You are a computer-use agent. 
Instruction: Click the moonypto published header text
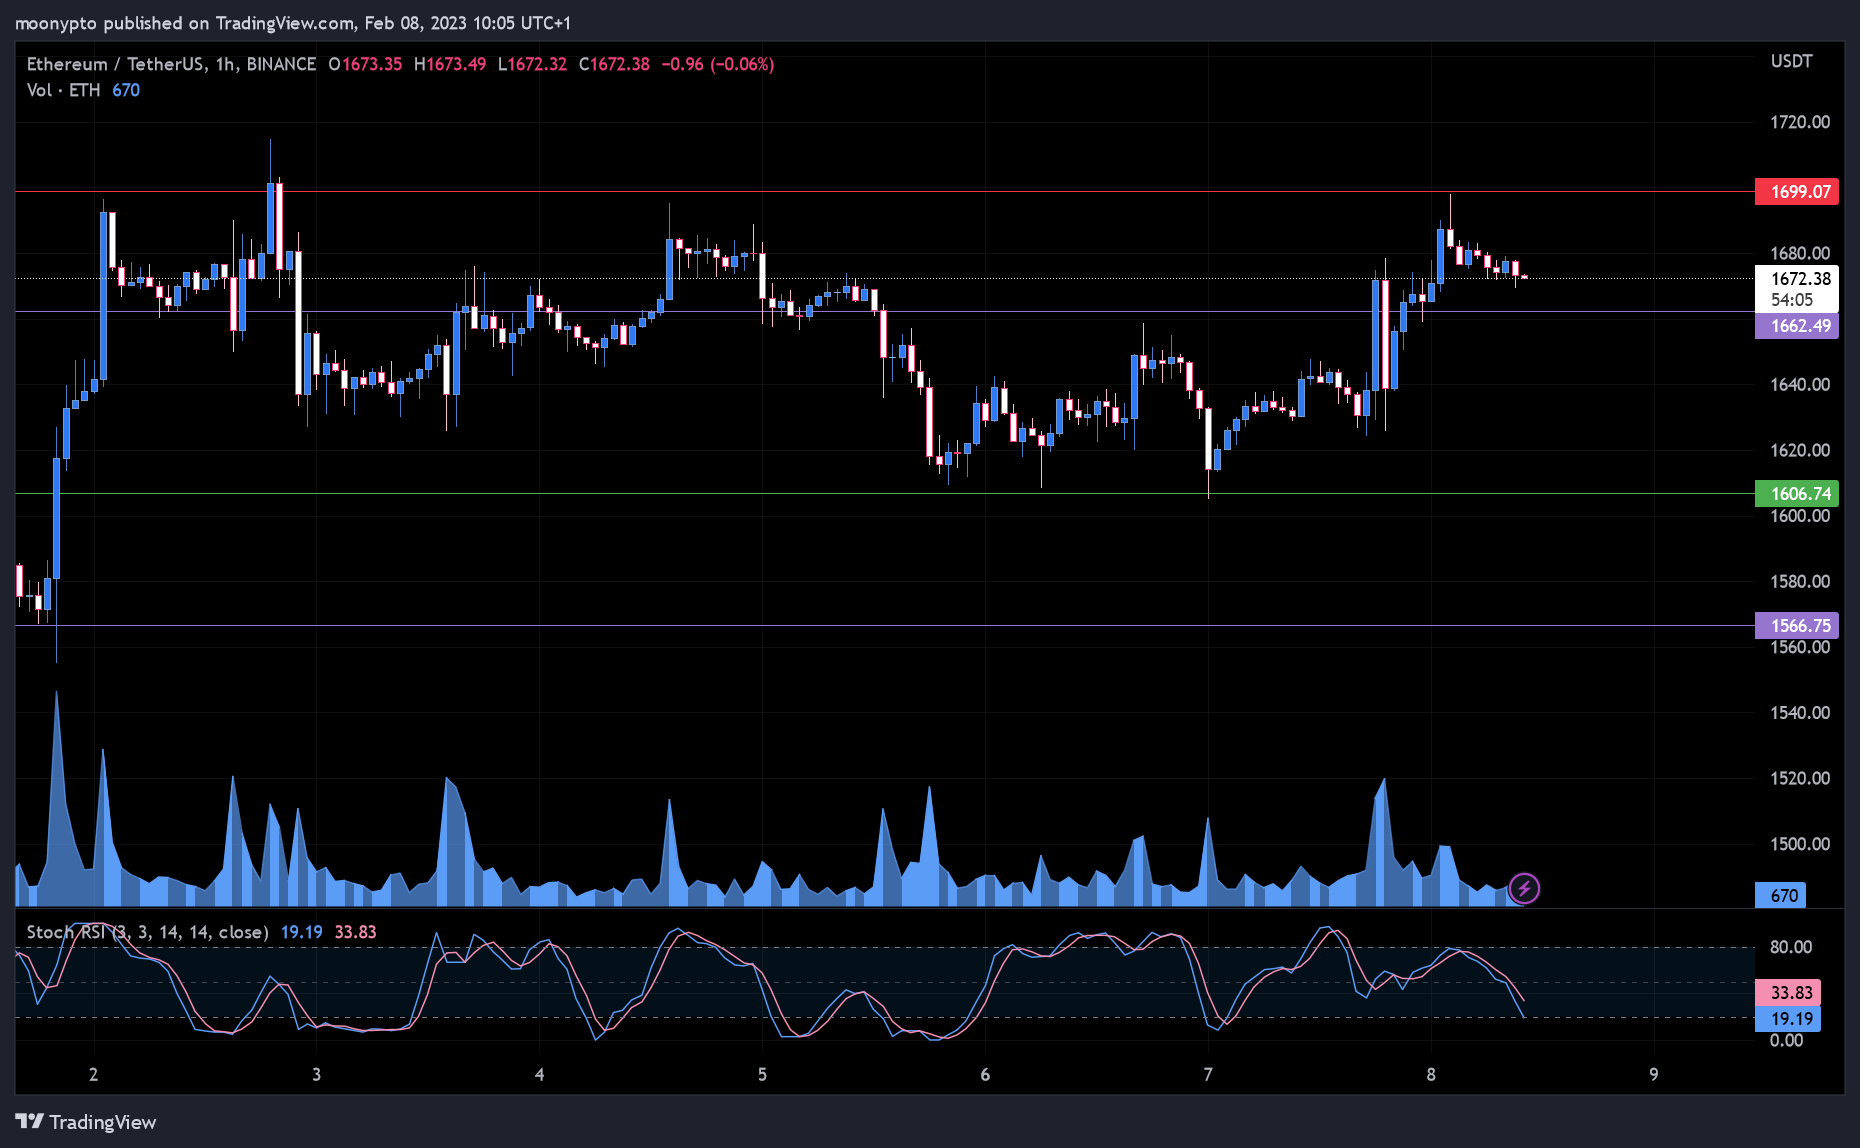(x=293, y=23)
